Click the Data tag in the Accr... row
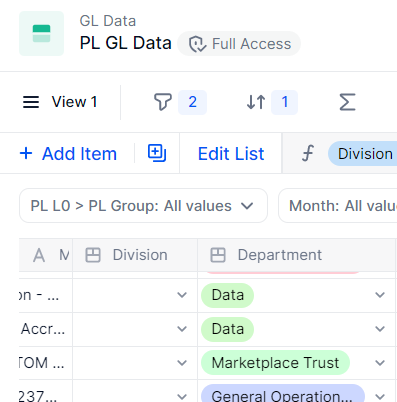Viewport: 397px width, 402px height. [x=228, y=329]
